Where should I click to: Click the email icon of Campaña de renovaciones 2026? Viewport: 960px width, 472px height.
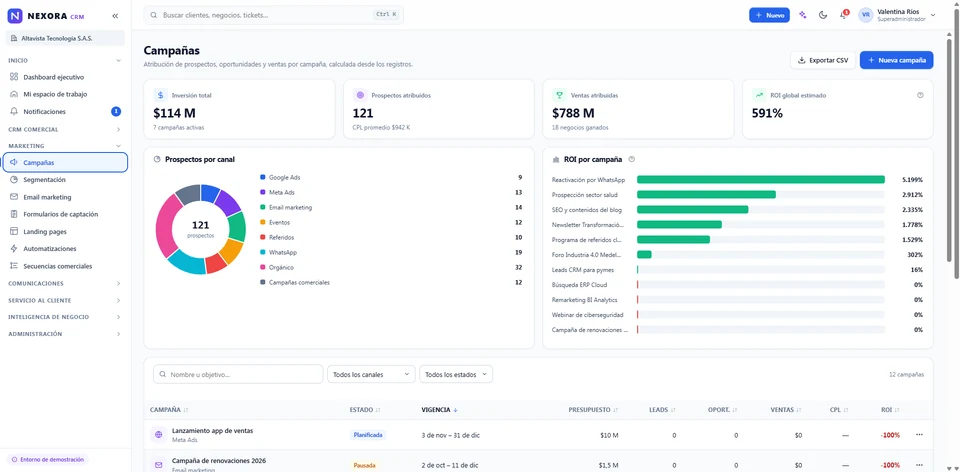(x=159, y=465)
